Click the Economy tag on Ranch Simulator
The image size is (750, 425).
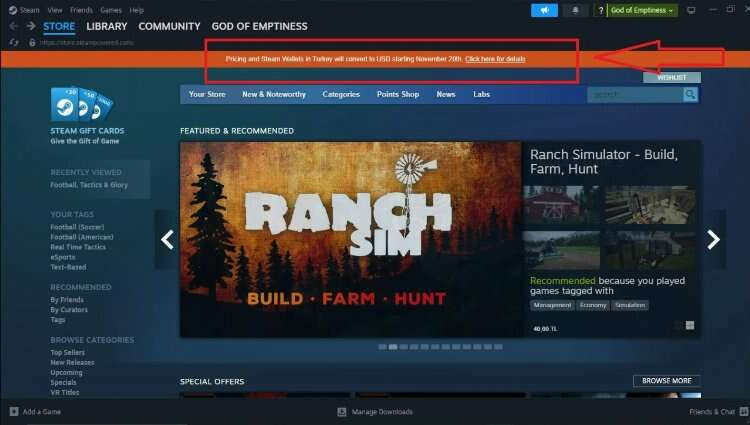coord(593,305)
